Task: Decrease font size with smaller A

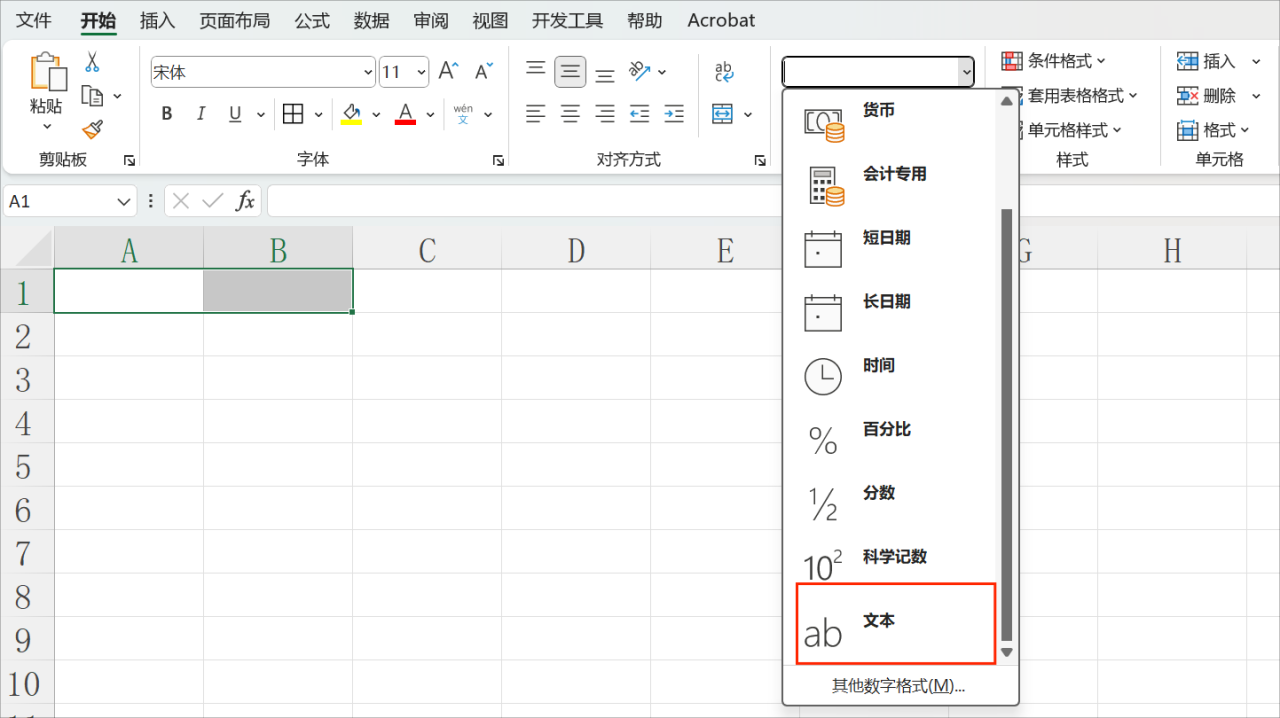Action: 484,71
